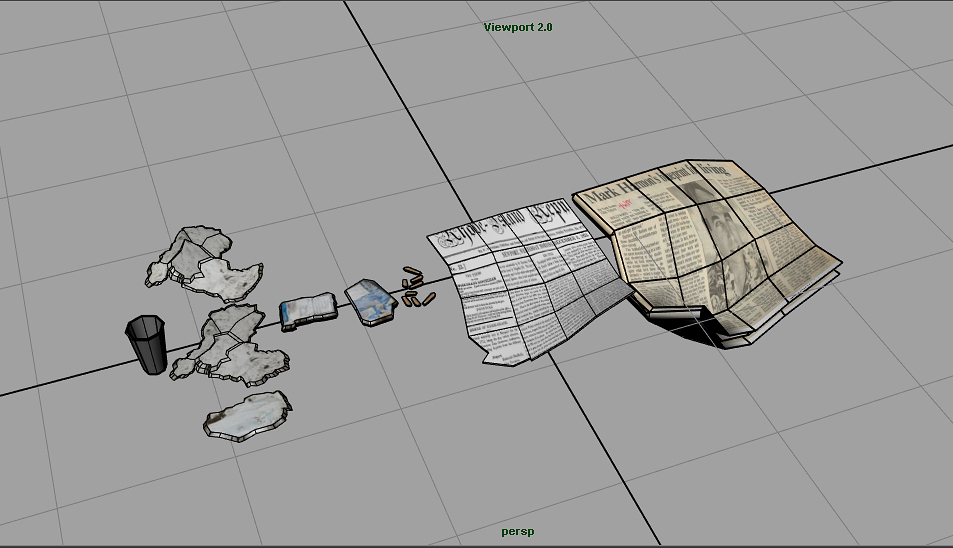Viewport: 953px width, 548px height.
Task: Select the dark trash can model
Action: (x=146, y=344)
